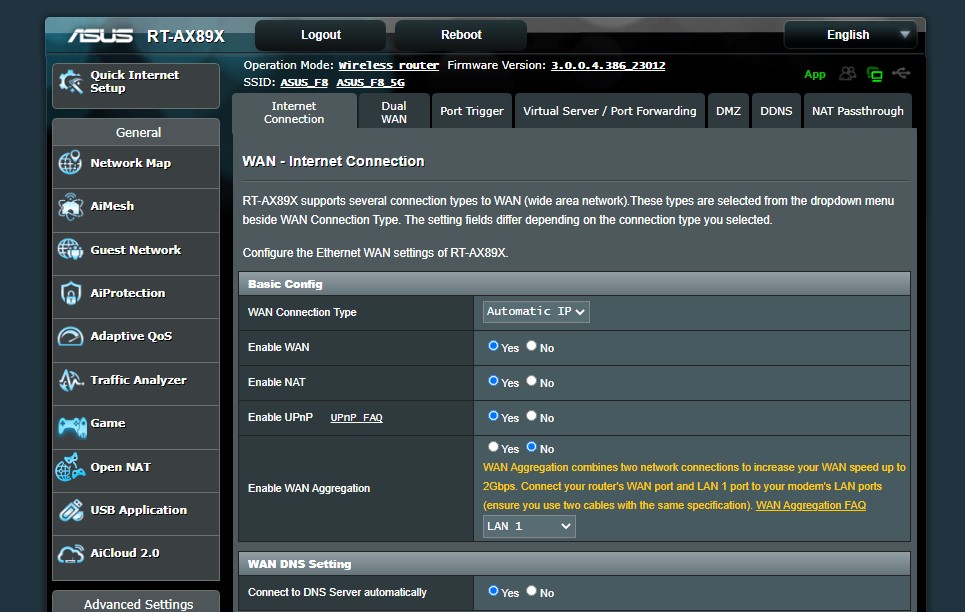This screenshot has height=612, width=965.
Task: Open Traffic Analyzer menu item
Action: click(136, 384)
